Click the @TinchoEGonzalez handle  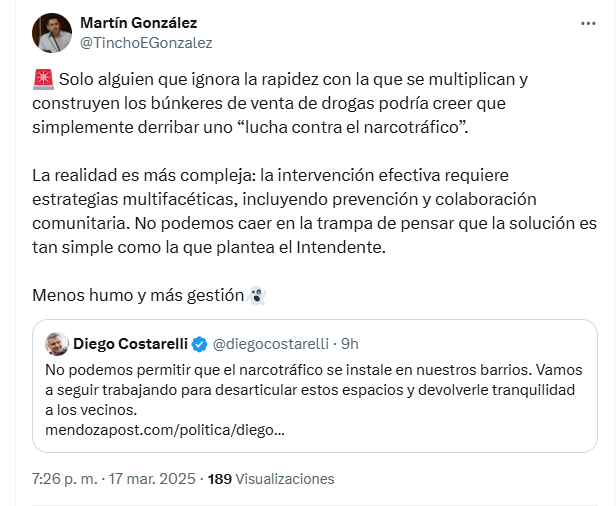[146, 43]
